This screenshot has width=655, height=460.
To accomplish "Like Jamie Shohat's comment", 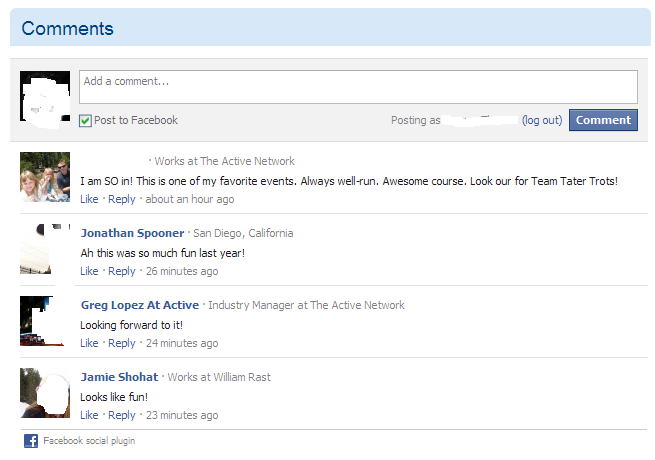I will [x=89, y=415].
